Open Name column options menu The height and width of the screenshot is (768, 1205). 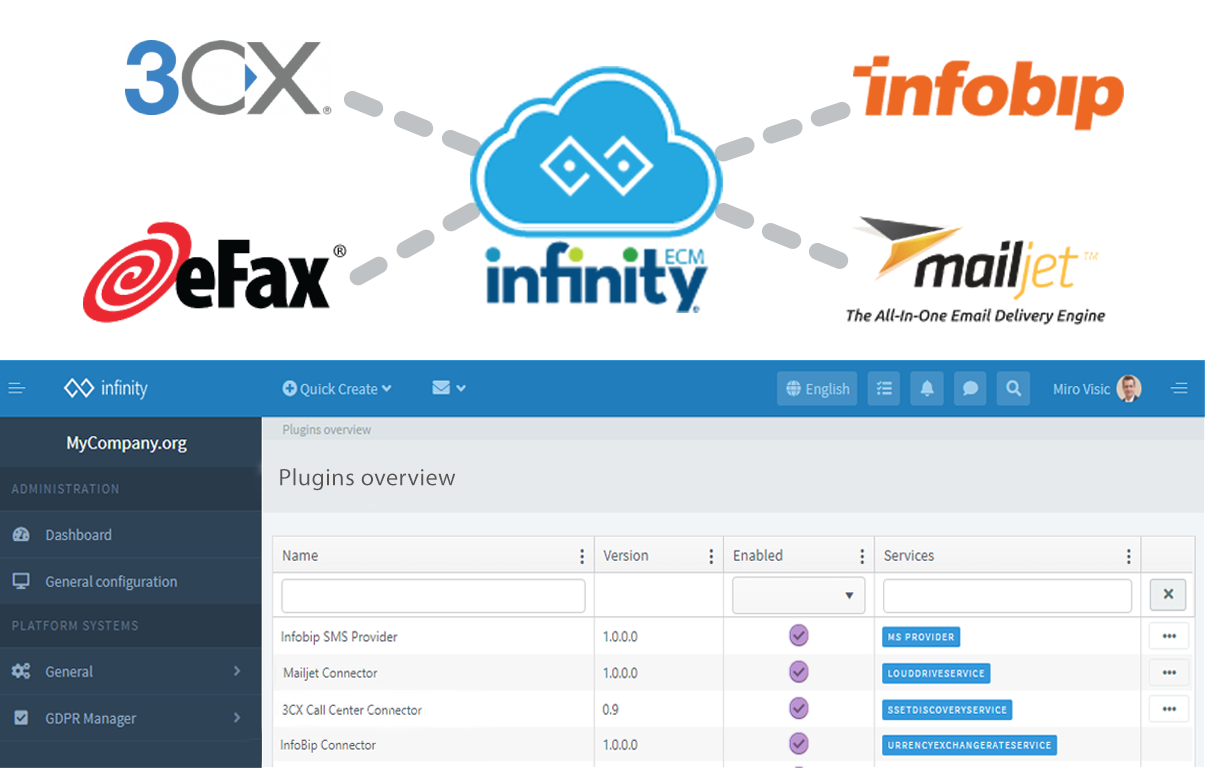582,556
